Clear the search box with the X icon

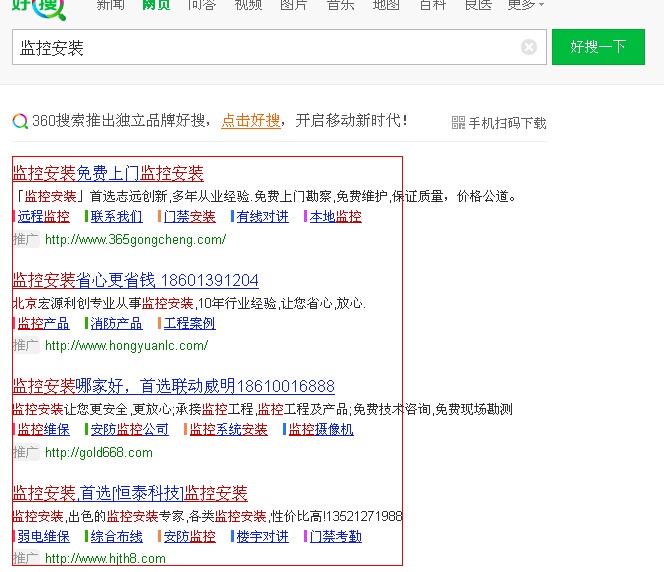coord(528,47)
